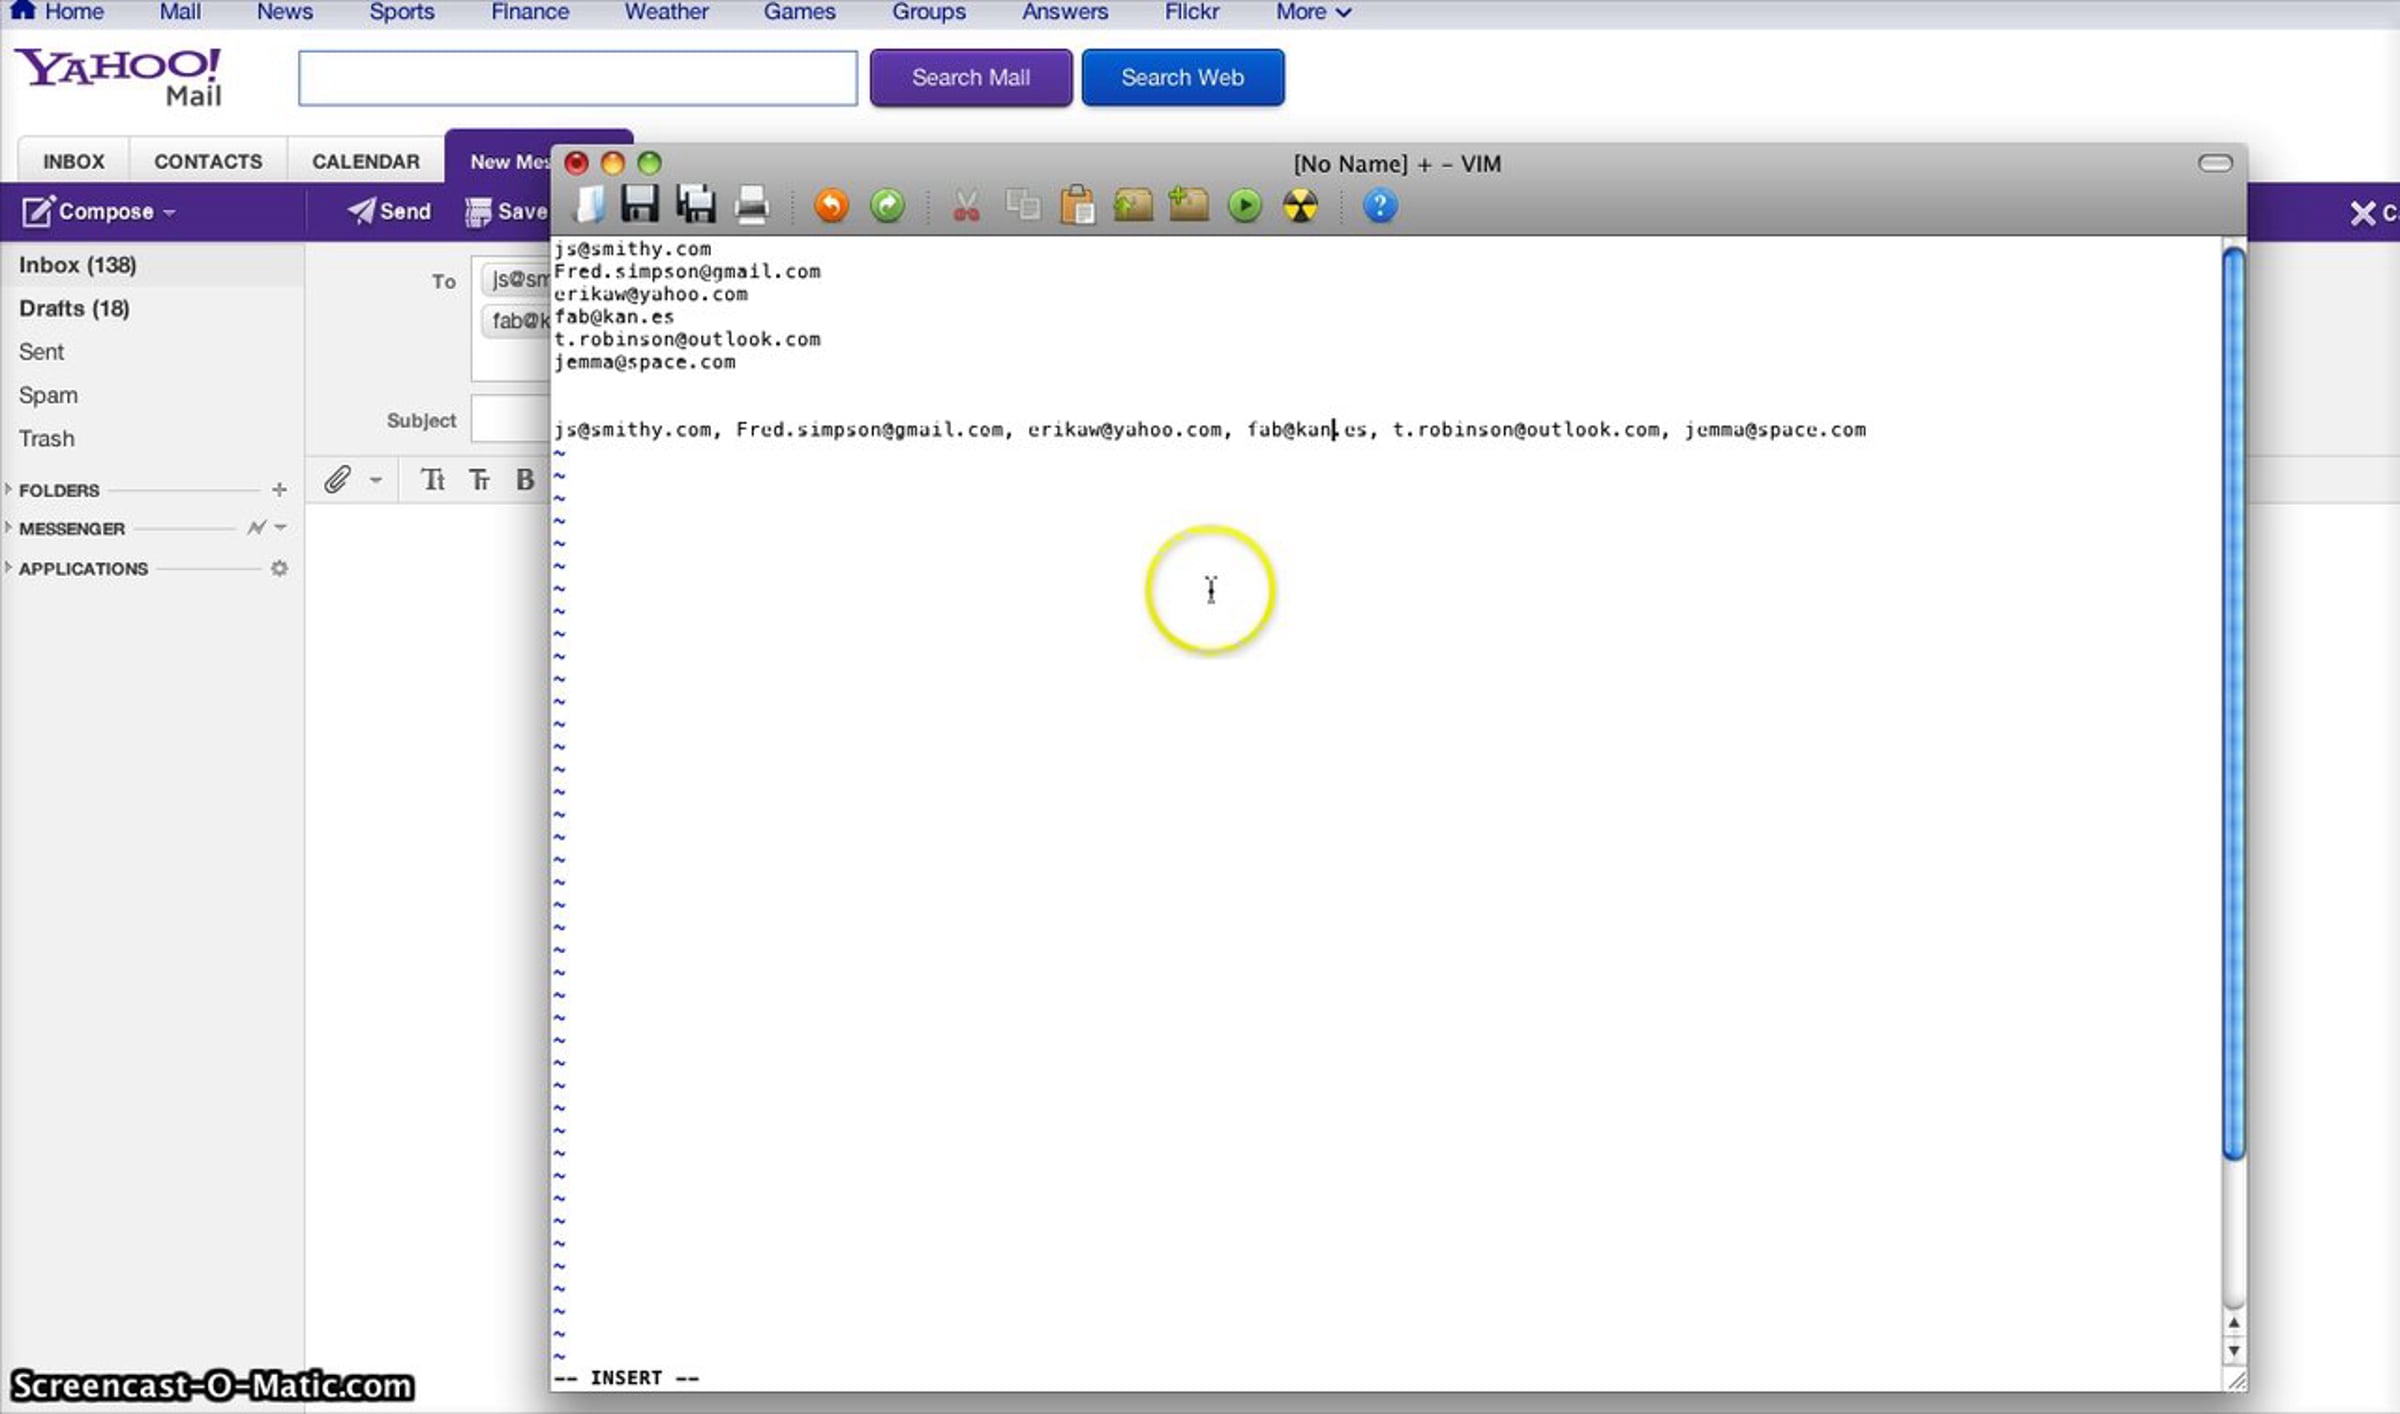2400x1414 pixels.
Task: Cut selection with the scissors icon
Action: [966, 206]
